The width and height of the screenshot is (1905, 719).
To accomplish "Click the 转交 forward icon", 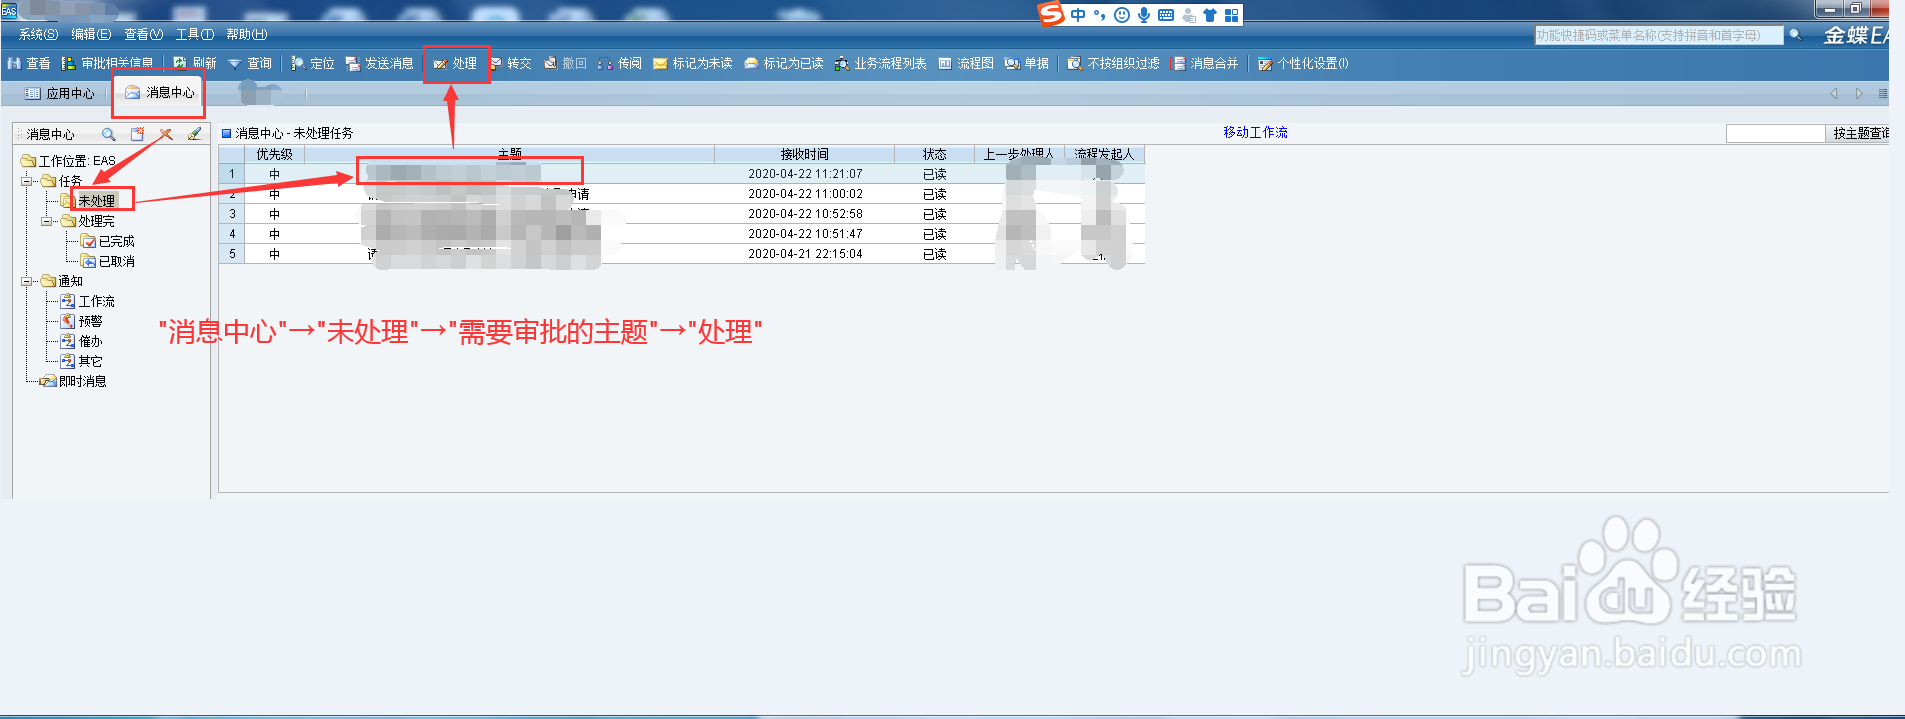I will 495,63.
